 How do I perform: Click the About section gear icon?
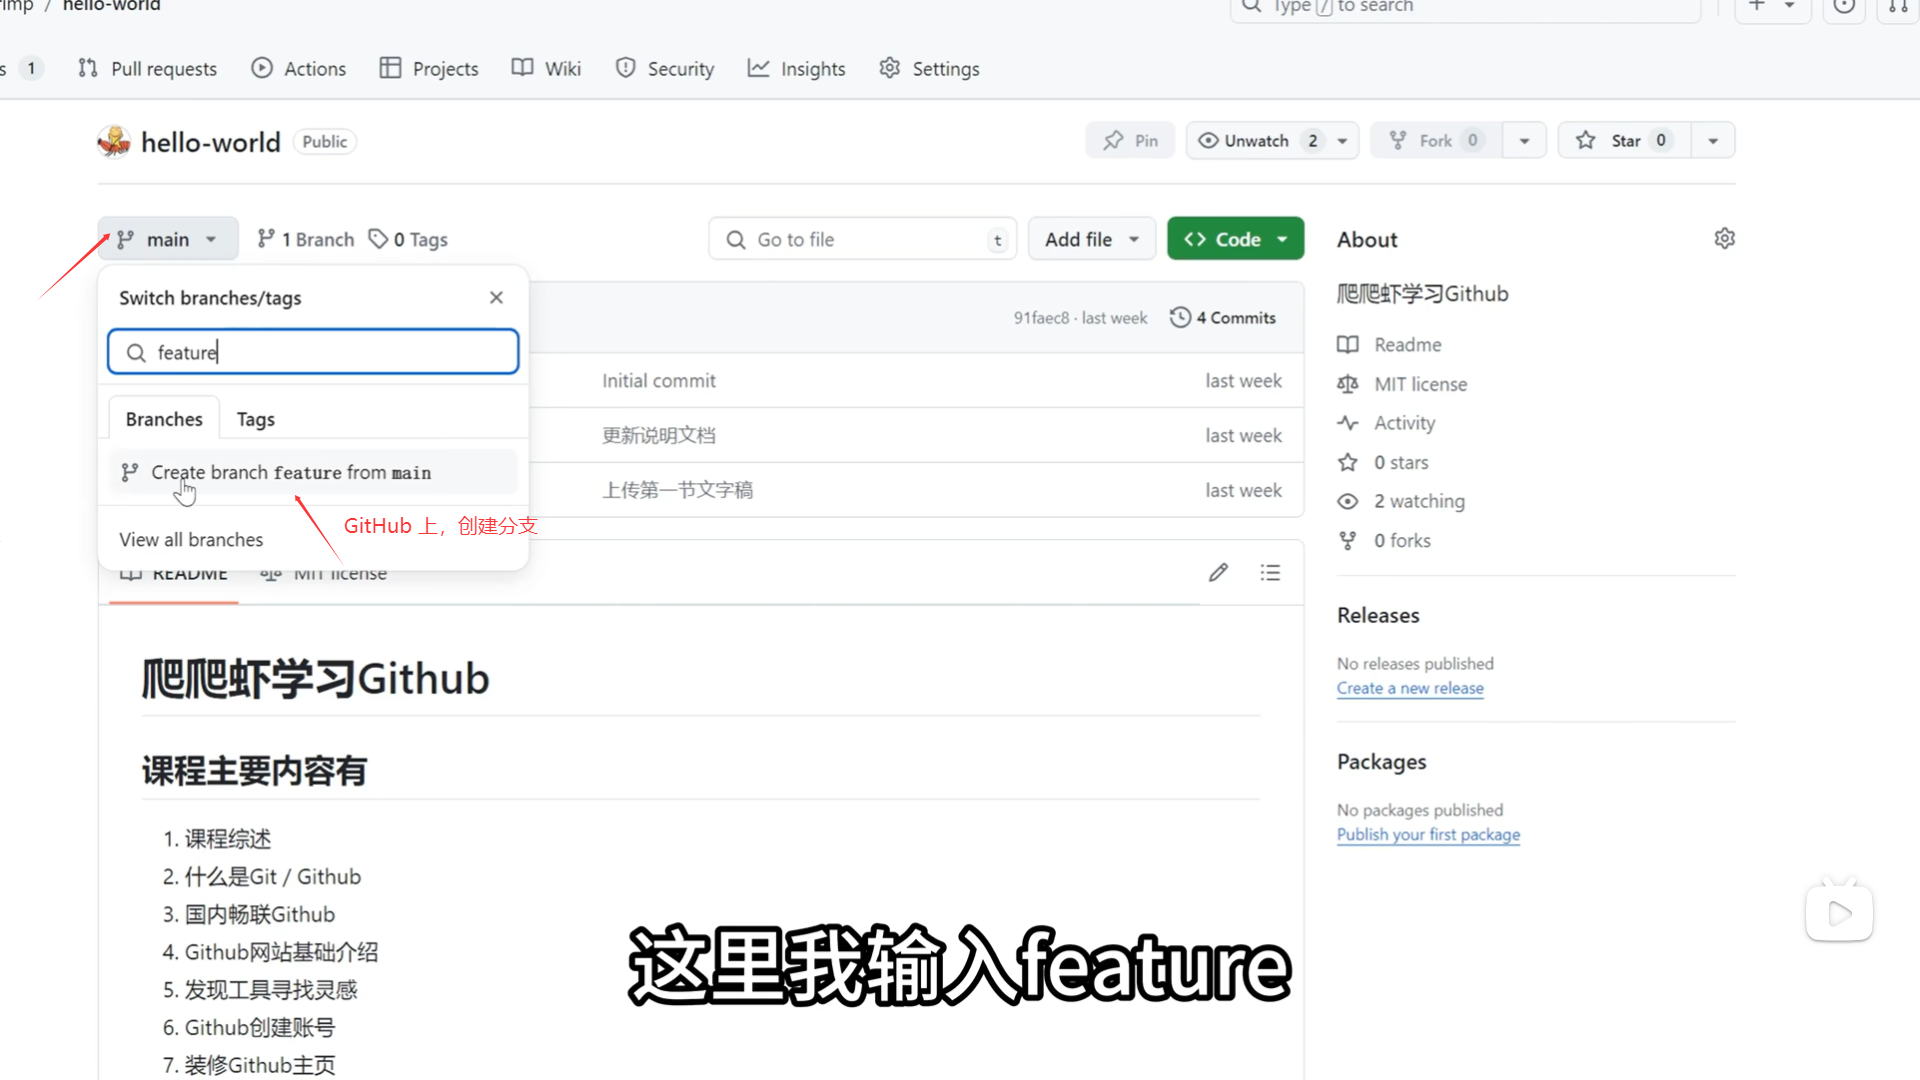coord(1724,239)
